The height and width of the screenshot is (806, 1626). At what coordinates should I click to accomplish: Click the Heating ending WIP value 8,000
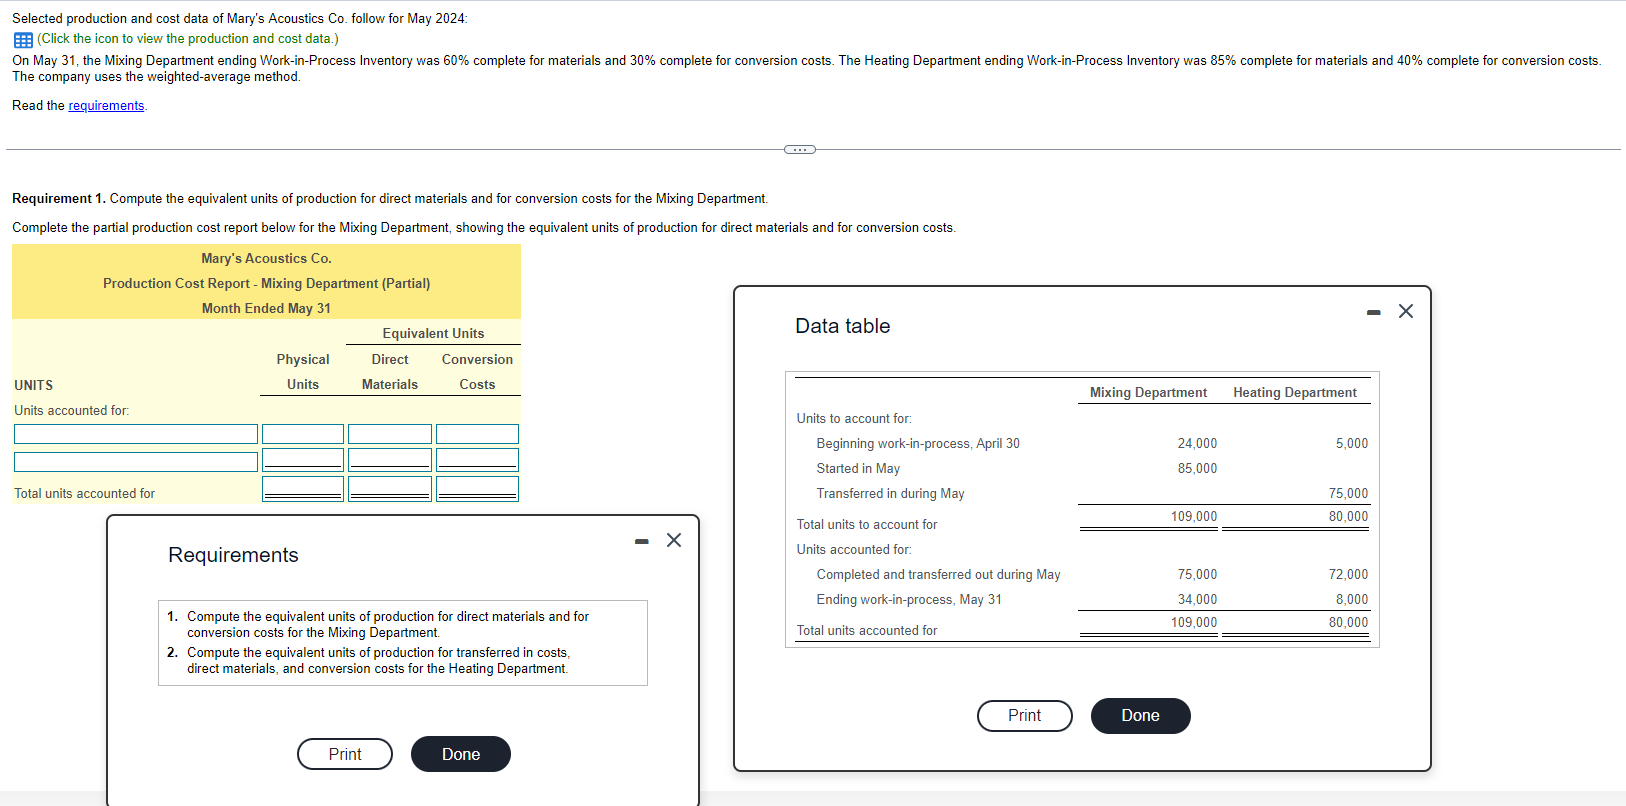point(1352,600)
